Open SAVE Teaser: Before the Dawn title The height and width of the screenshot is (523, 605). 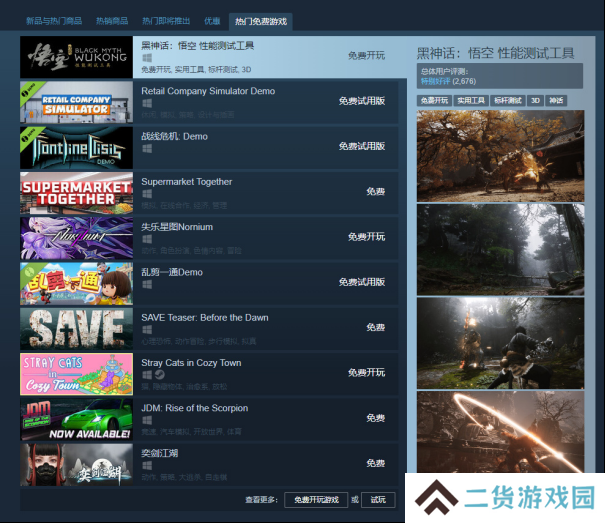205,318
